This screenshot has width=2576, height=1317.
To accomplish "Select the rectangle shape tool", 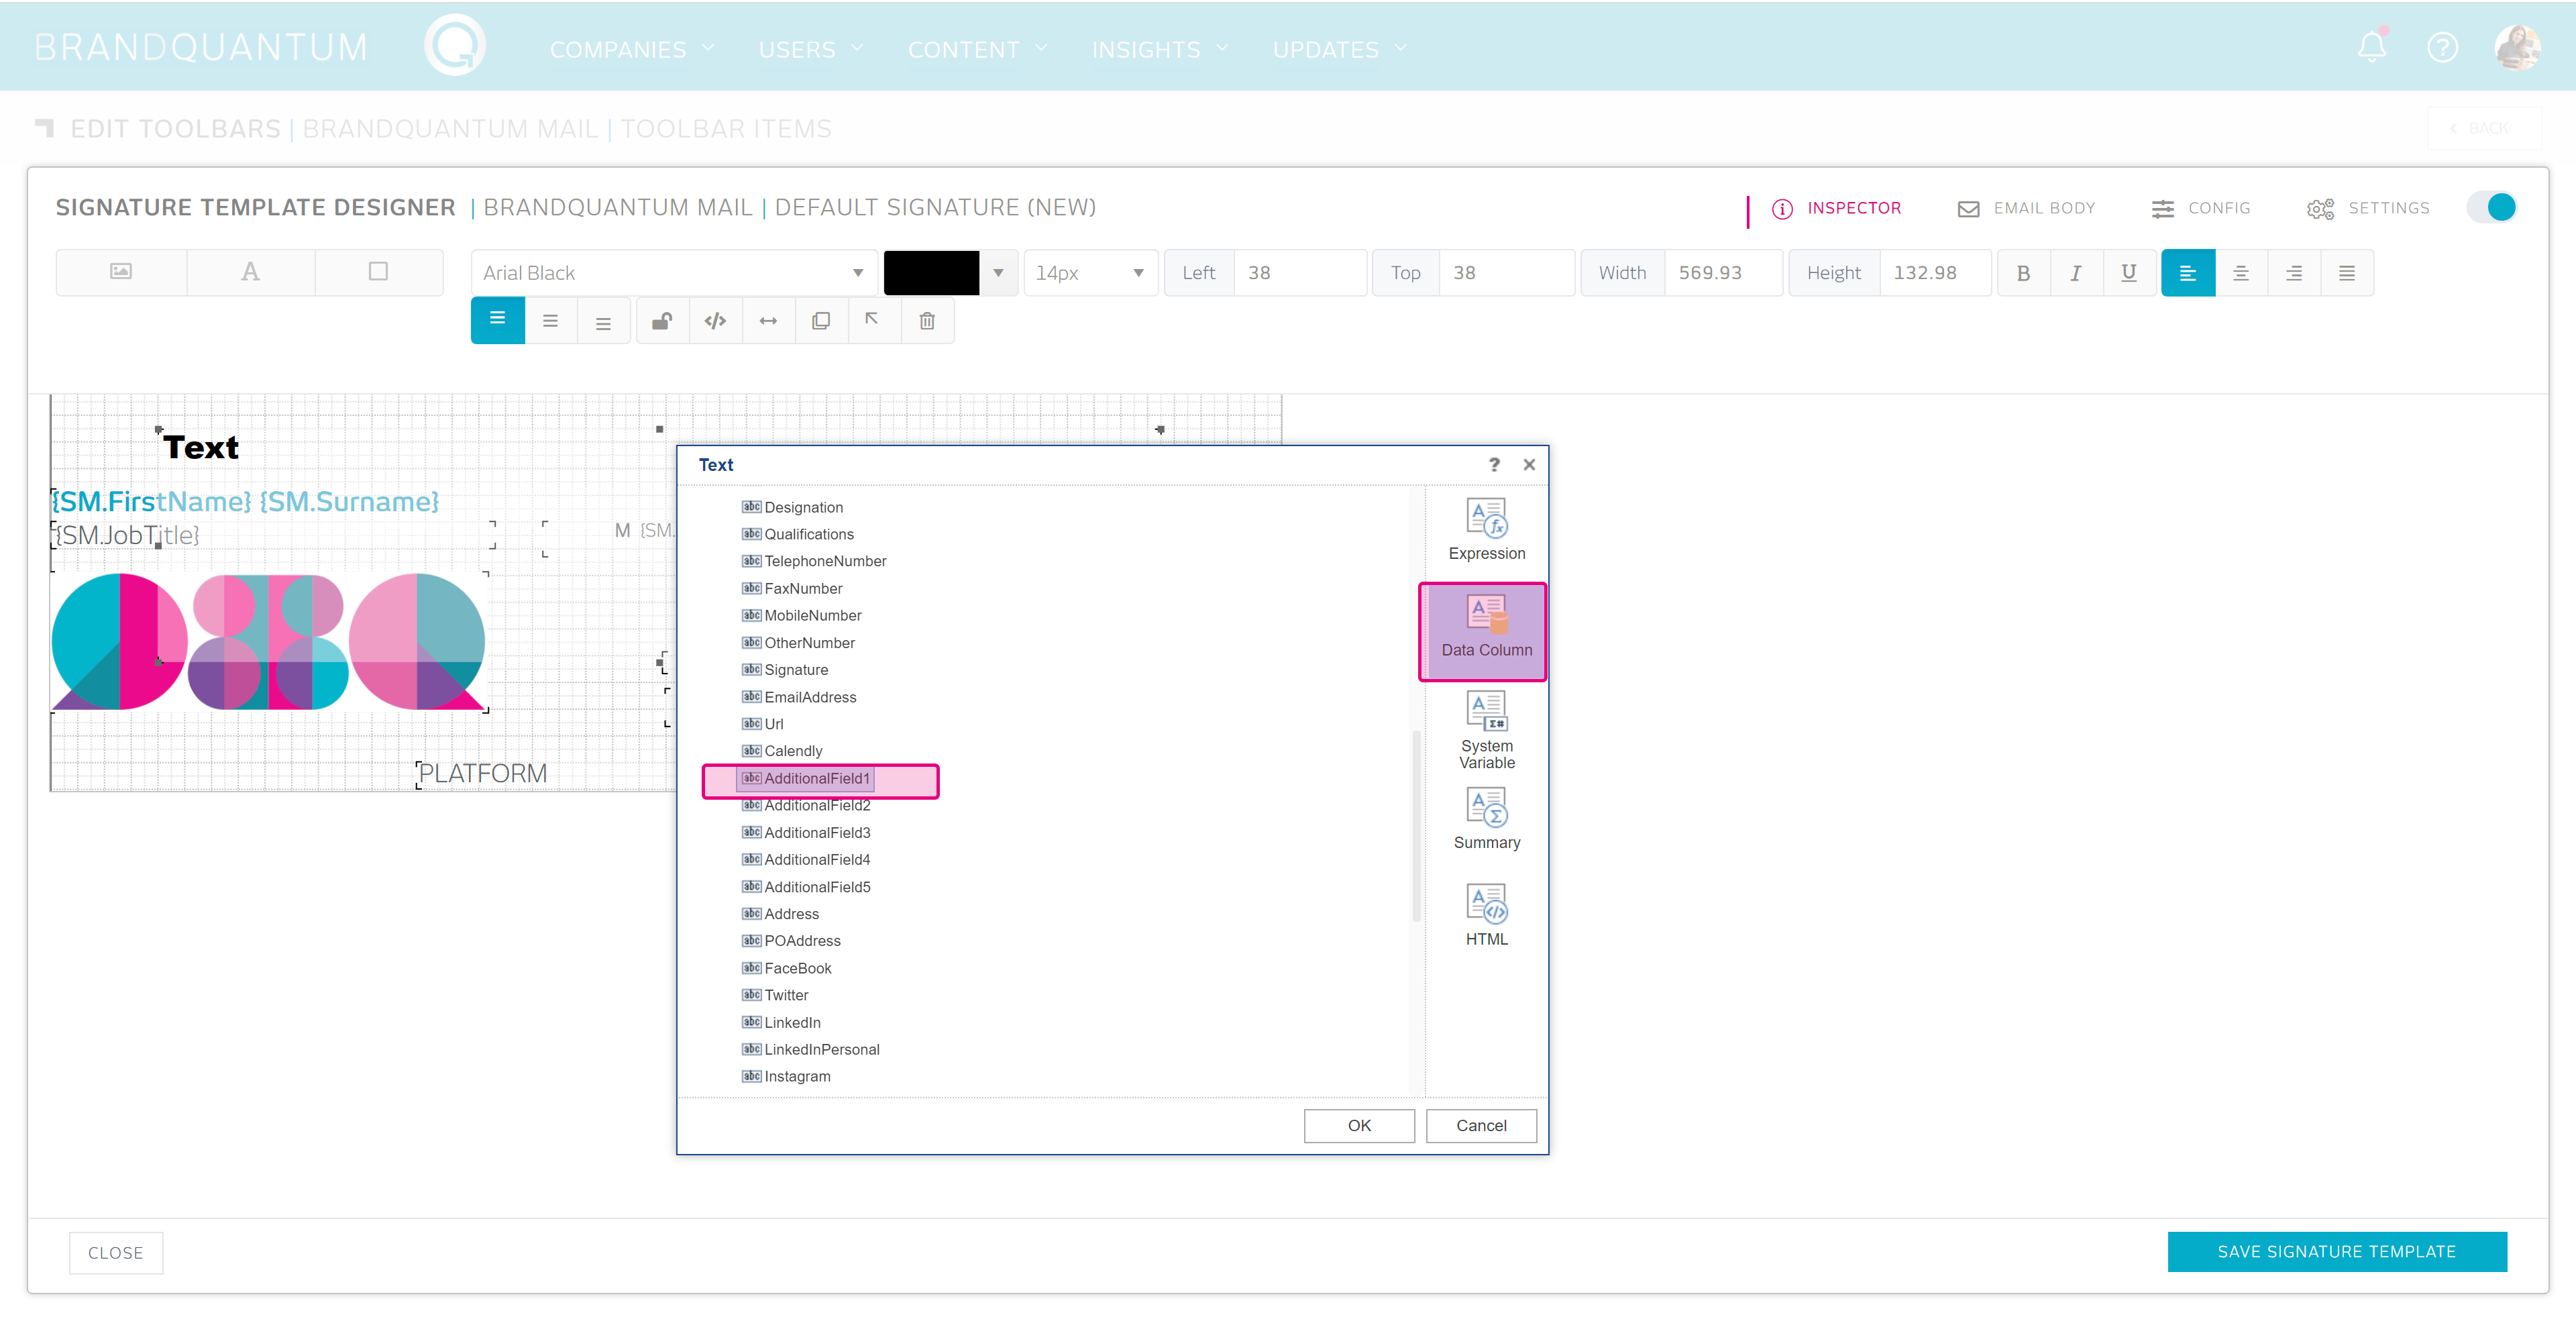I will (x=378, y=271).
